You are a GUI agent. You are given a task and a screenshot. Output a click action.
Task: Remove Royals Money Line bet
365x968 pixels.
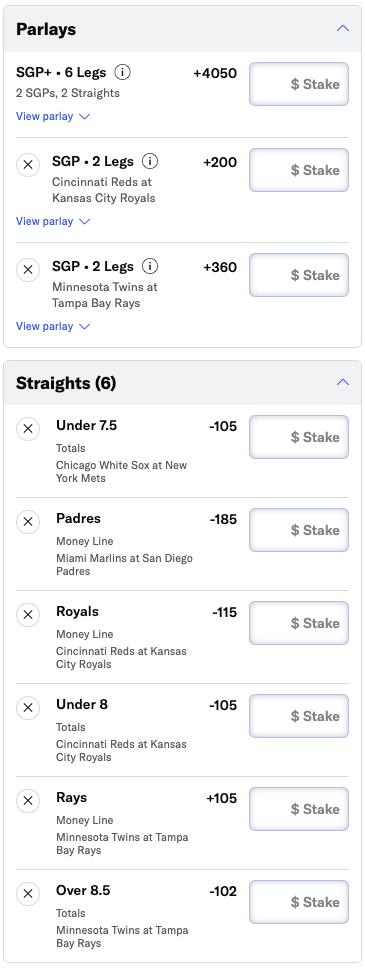tap(28, 615)
